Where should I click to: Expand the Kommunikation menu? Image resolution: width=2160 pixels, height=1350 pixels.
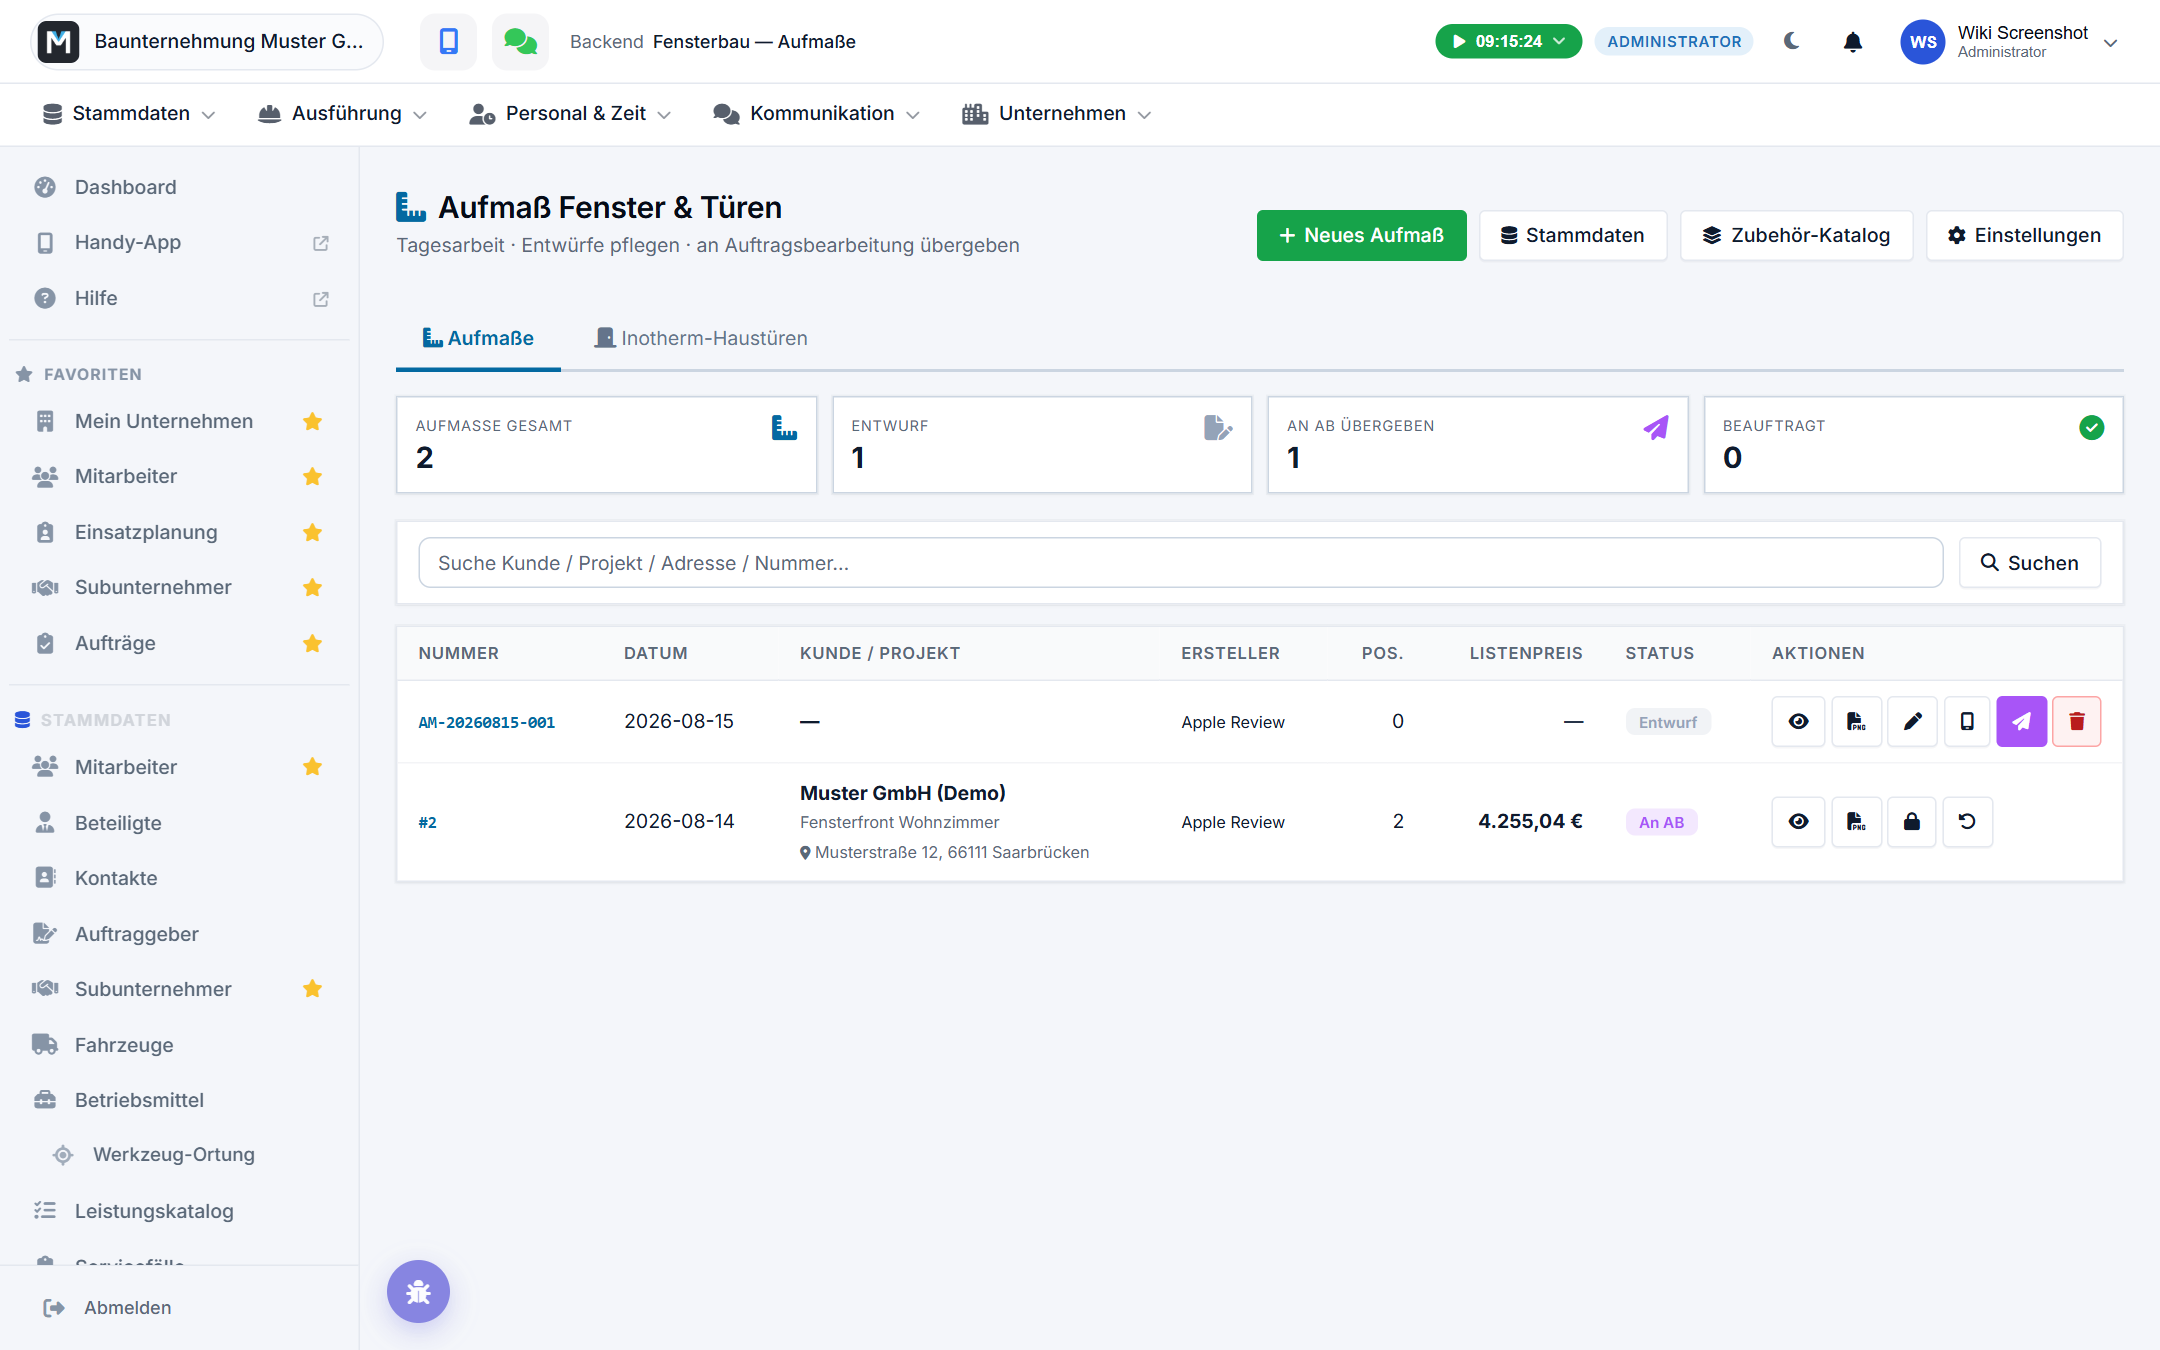coord(816,114)
